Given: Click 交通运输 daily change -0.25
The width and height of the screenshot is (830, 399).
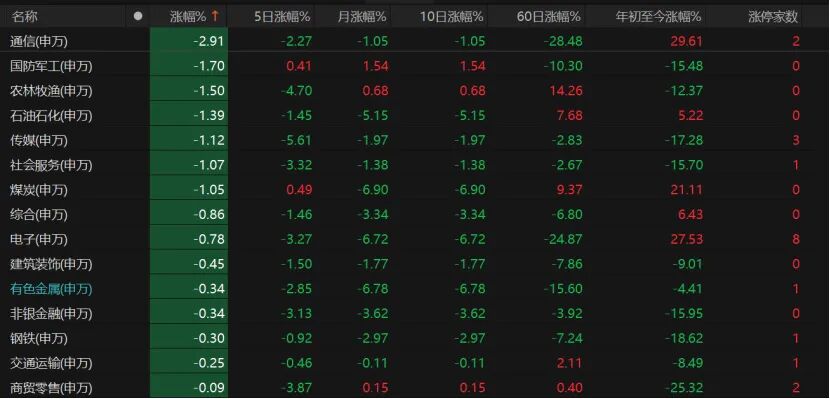Looking at the screenshot, I should point(209,363).
